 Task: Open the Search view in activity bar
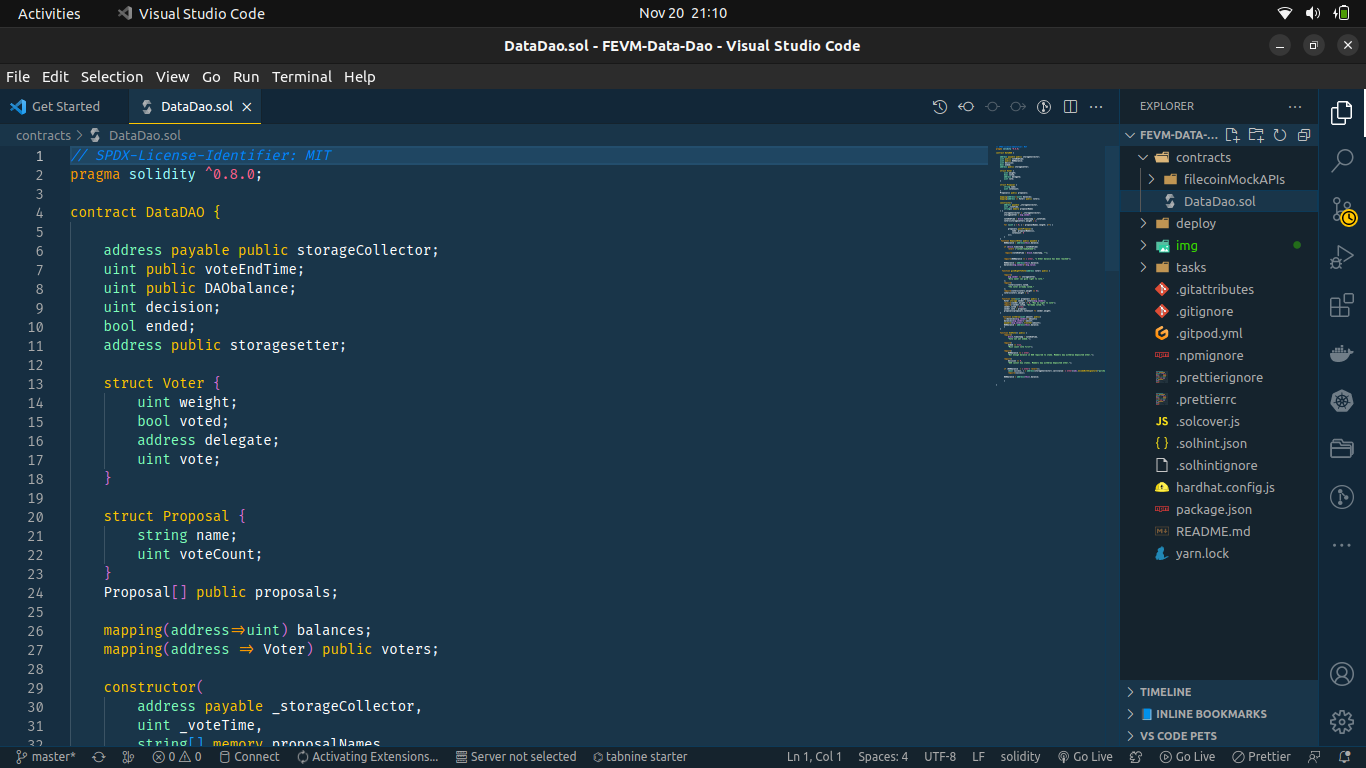1342,160
